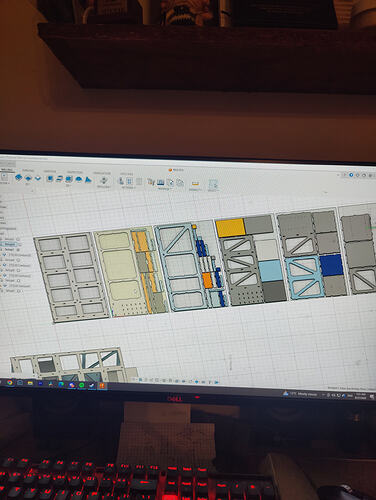The height and width of the screenshot is (500, 376).
Task: Click the light blue square panel
Action: pyautogui.click(x=271, y=271)
